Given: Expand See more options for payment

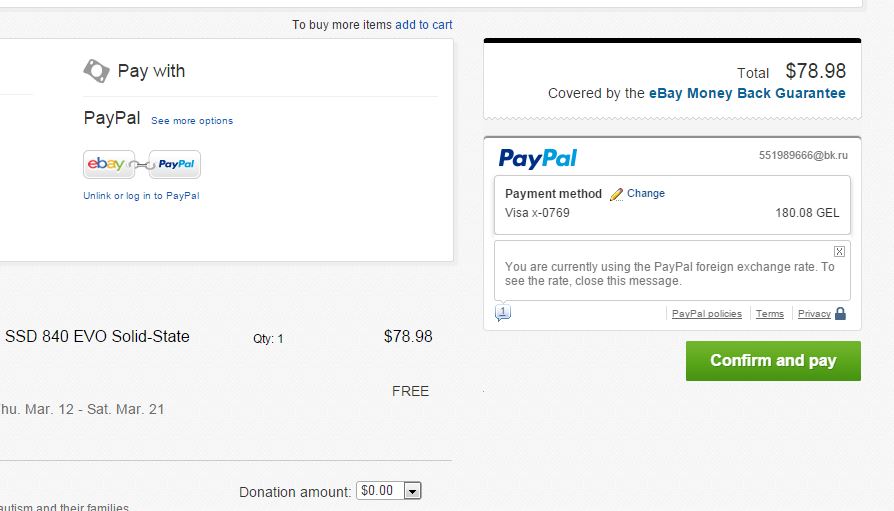Looking at the screenshot, I should (x=192, y=121).
